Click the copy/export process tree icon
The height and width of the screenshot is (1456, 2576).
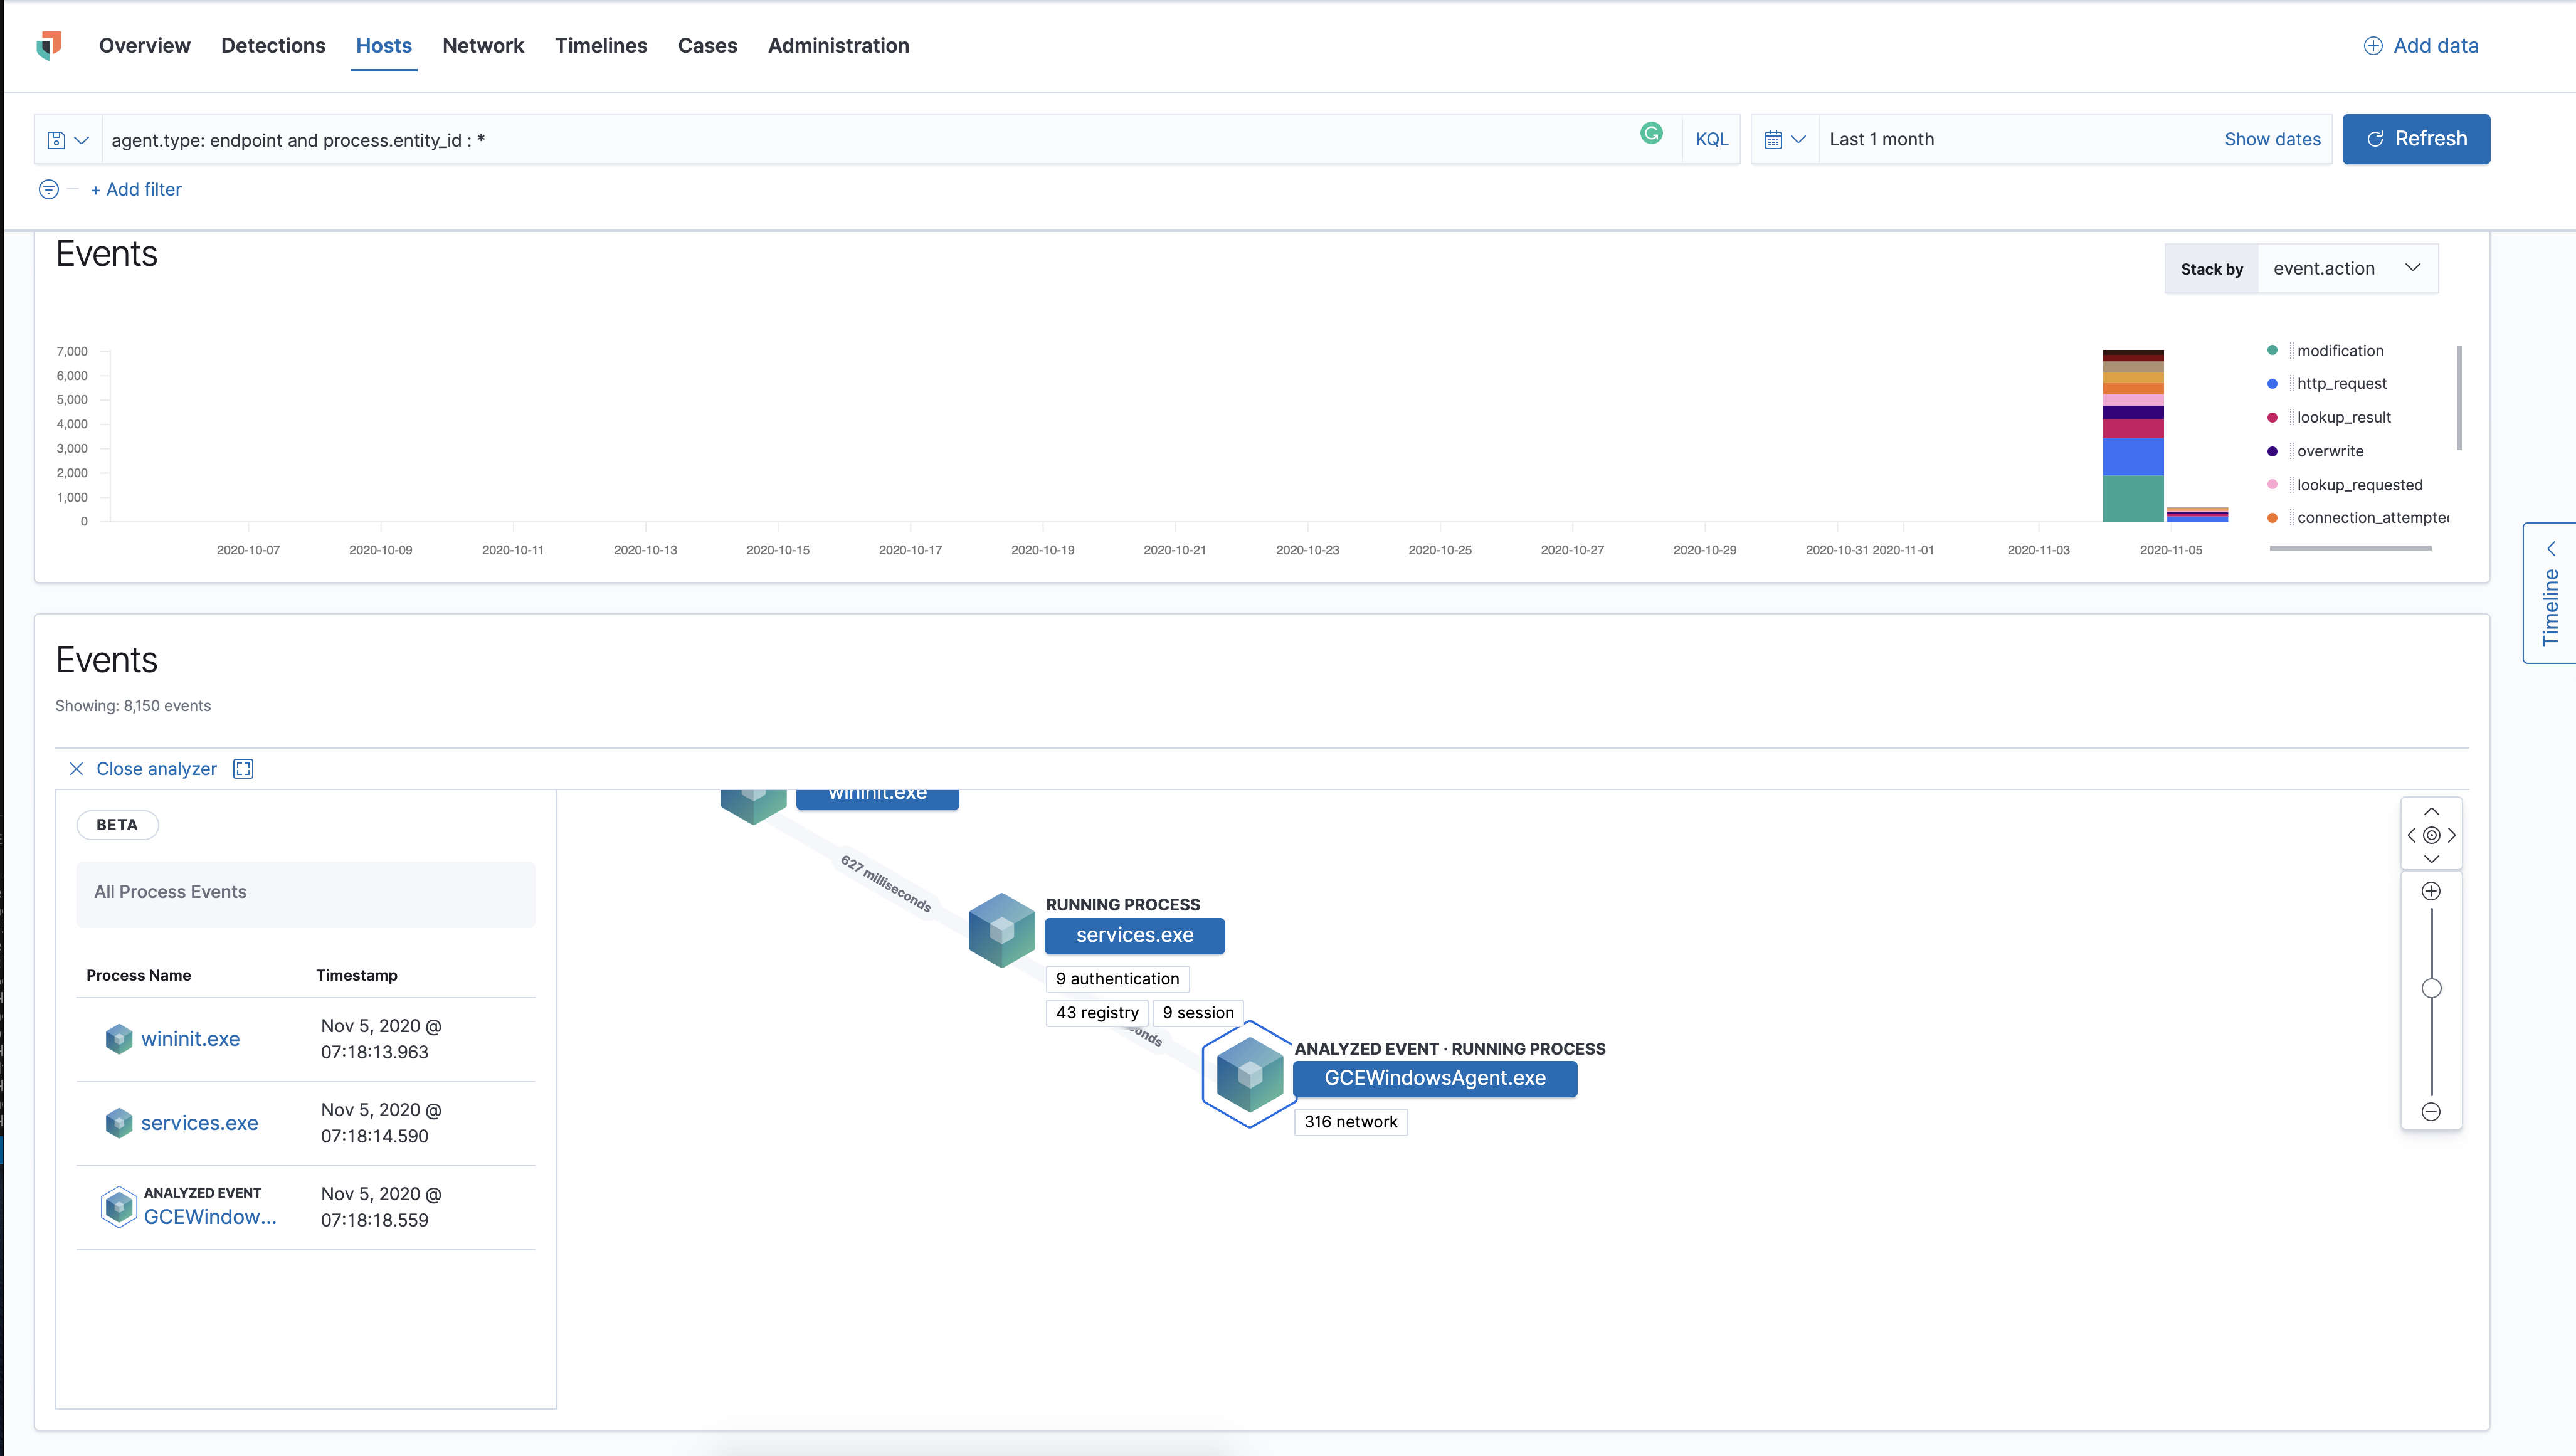[x=243, y=768]
